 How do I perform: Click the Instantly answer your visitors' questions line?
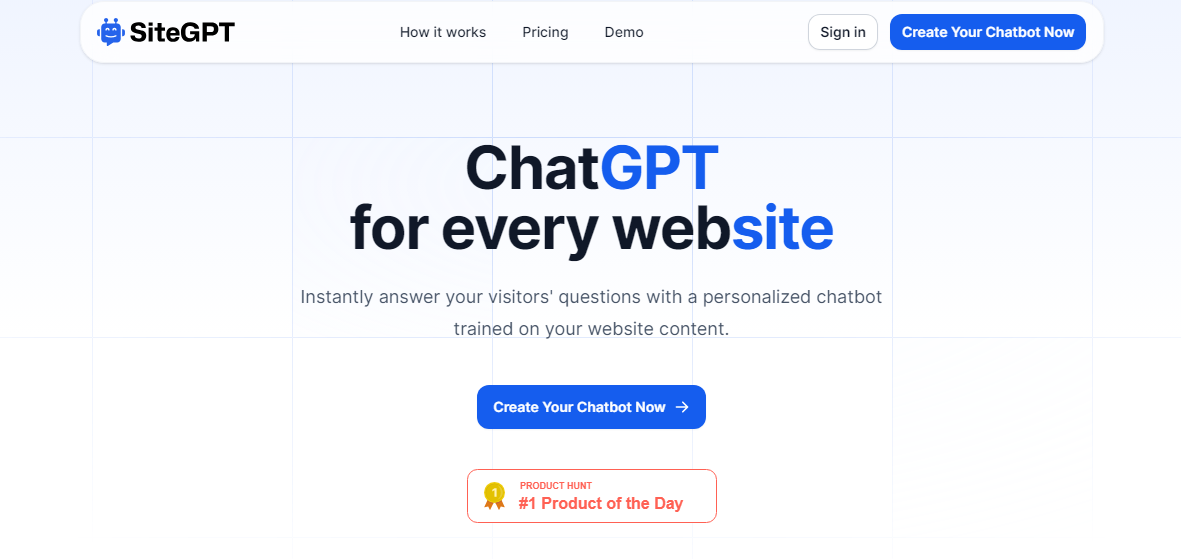591,297
